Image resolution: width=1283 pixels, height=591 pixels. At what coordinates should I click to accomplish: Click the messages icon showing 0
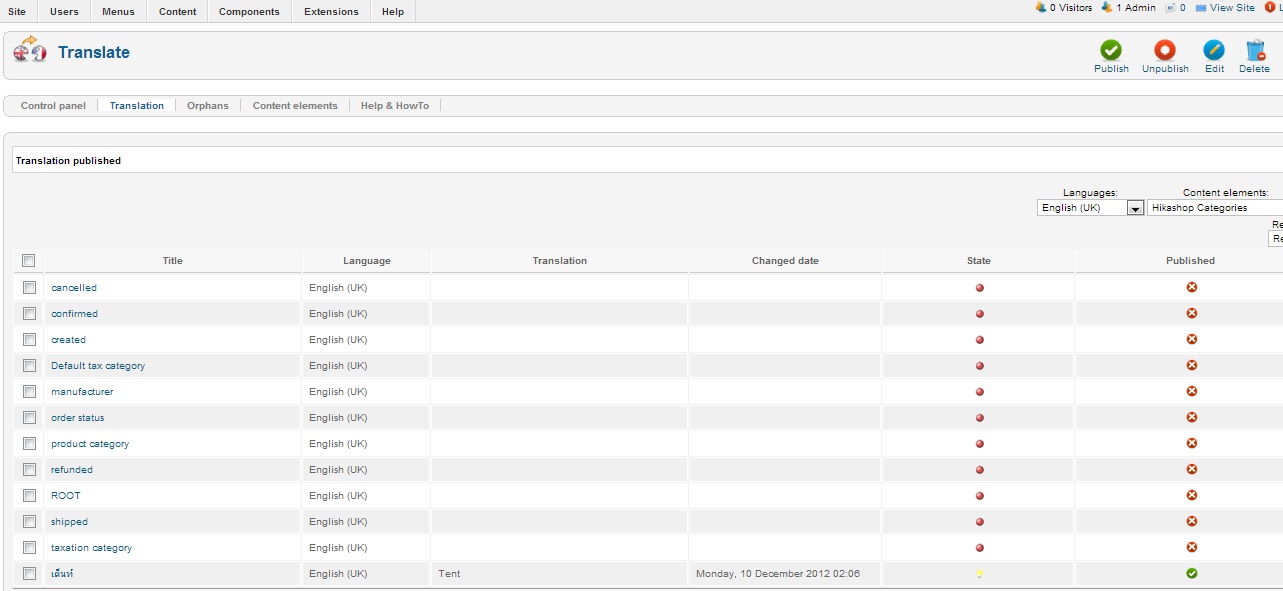[1170, 7]
